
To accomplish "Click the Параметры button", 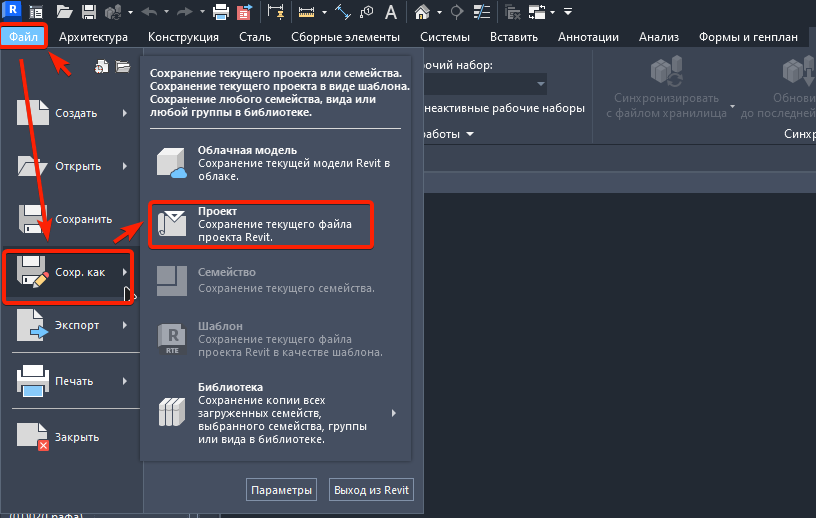I will click(x=282, y=490).
